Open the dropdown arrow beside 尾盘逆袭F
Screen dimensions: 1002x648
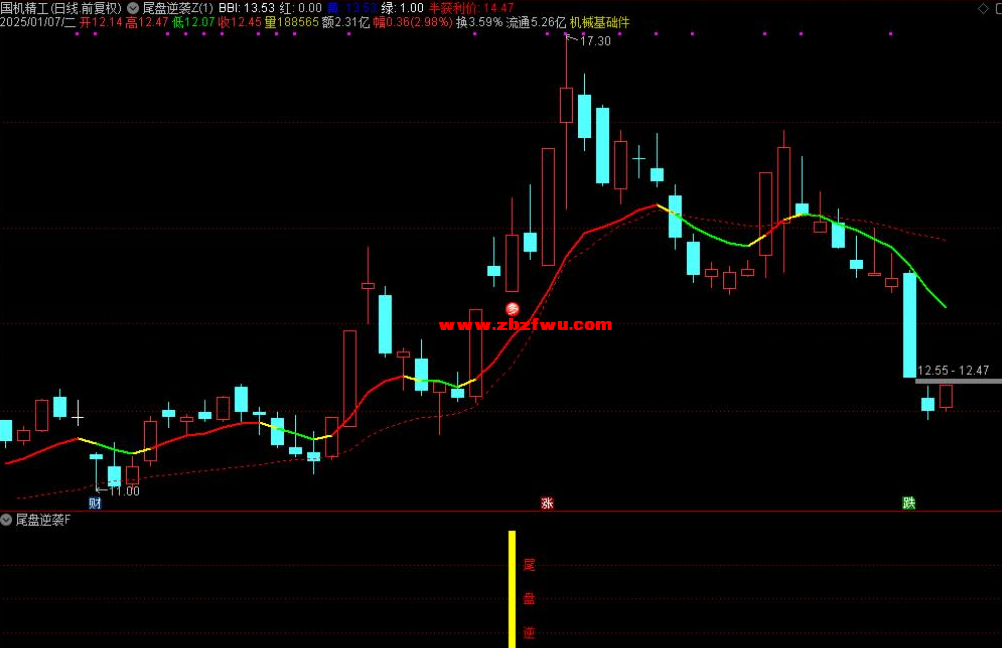6,520
